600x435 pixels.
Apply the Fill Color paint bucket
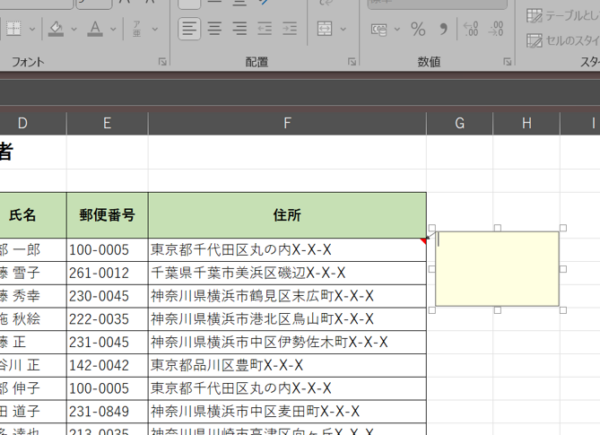pyautogui.click(x=55, y=28)
